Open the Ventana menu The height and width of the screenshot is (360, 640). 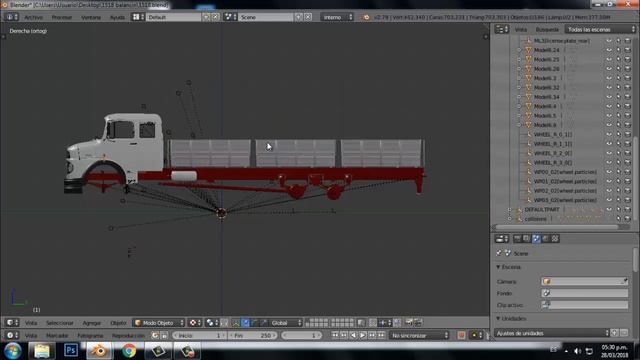pos(91,17)
